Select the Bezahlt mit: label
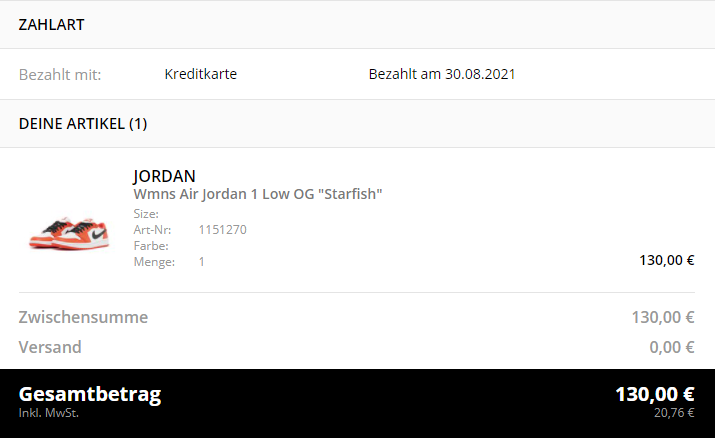 click(x=60, y=74)
